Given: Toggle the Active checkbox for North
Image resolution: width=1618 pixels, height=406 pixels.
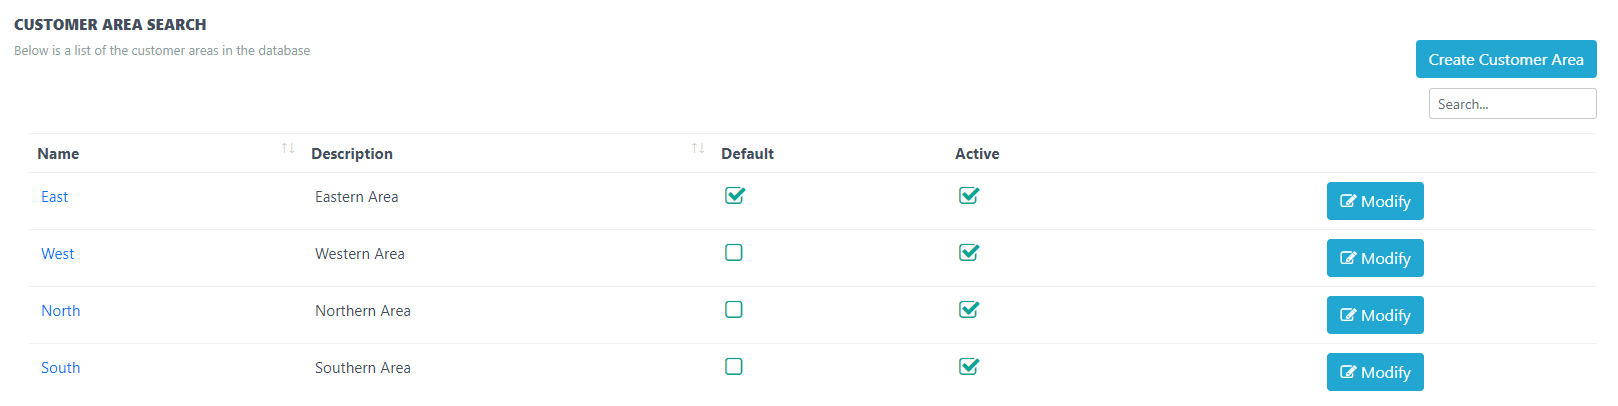Looking at the screenshot, I should click(968, 310).
